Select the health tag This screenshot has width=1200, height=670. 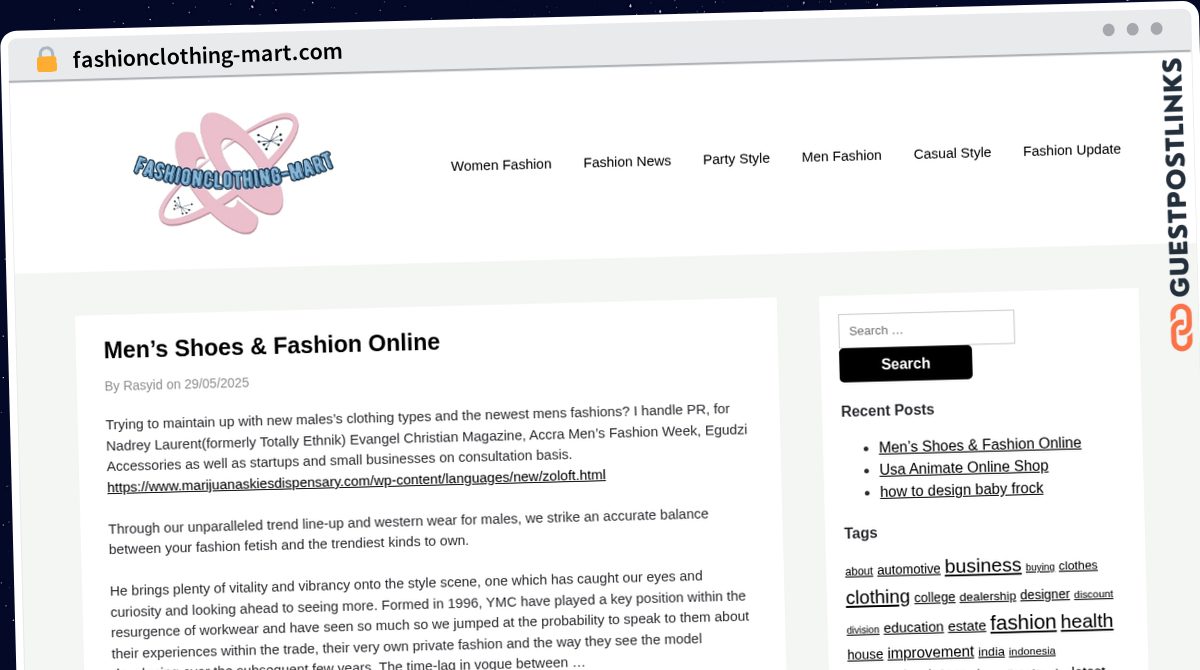pos(1087,621)
